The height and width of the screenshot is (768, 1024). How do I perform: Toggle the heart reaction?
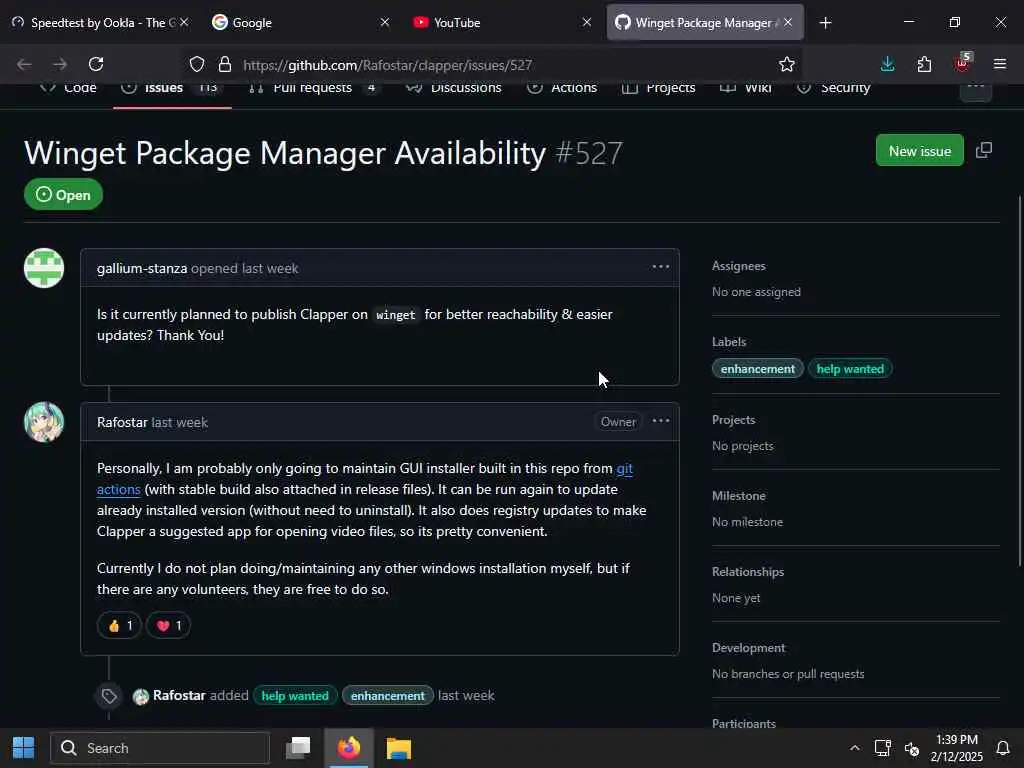168,626
